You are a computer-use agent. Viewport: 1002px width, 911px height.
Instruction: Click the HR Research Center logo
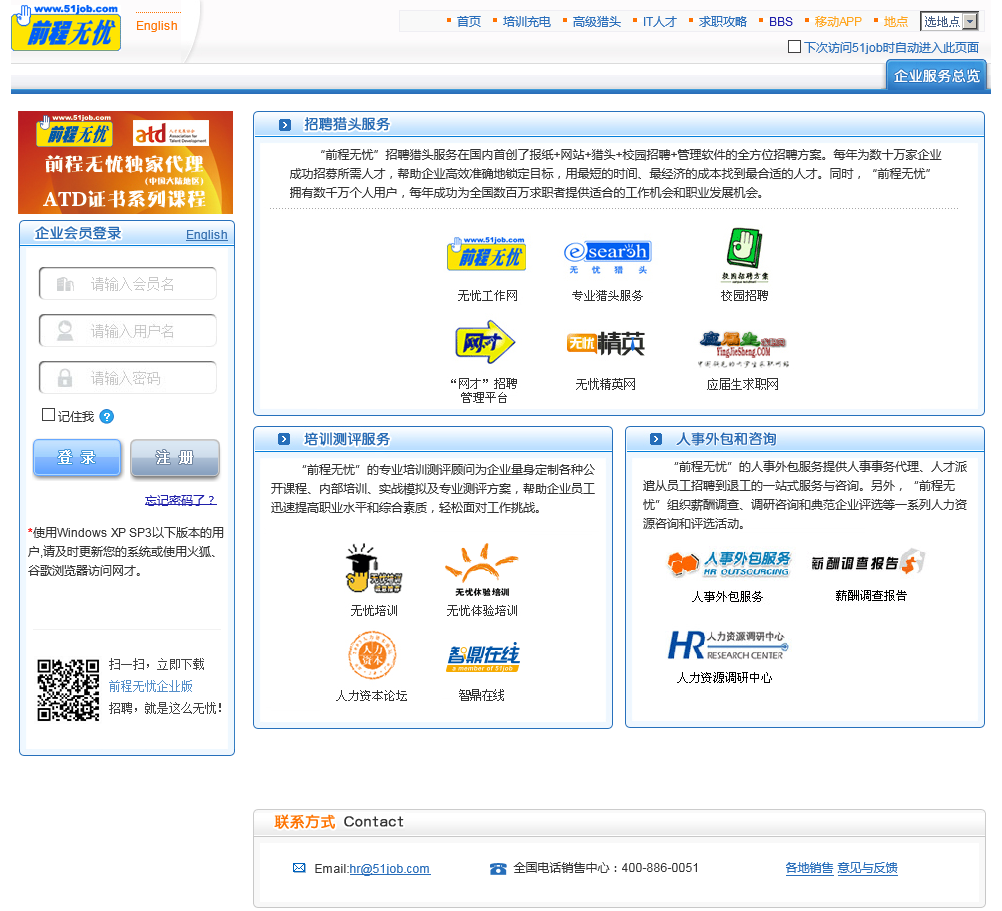tap(727, 645)
